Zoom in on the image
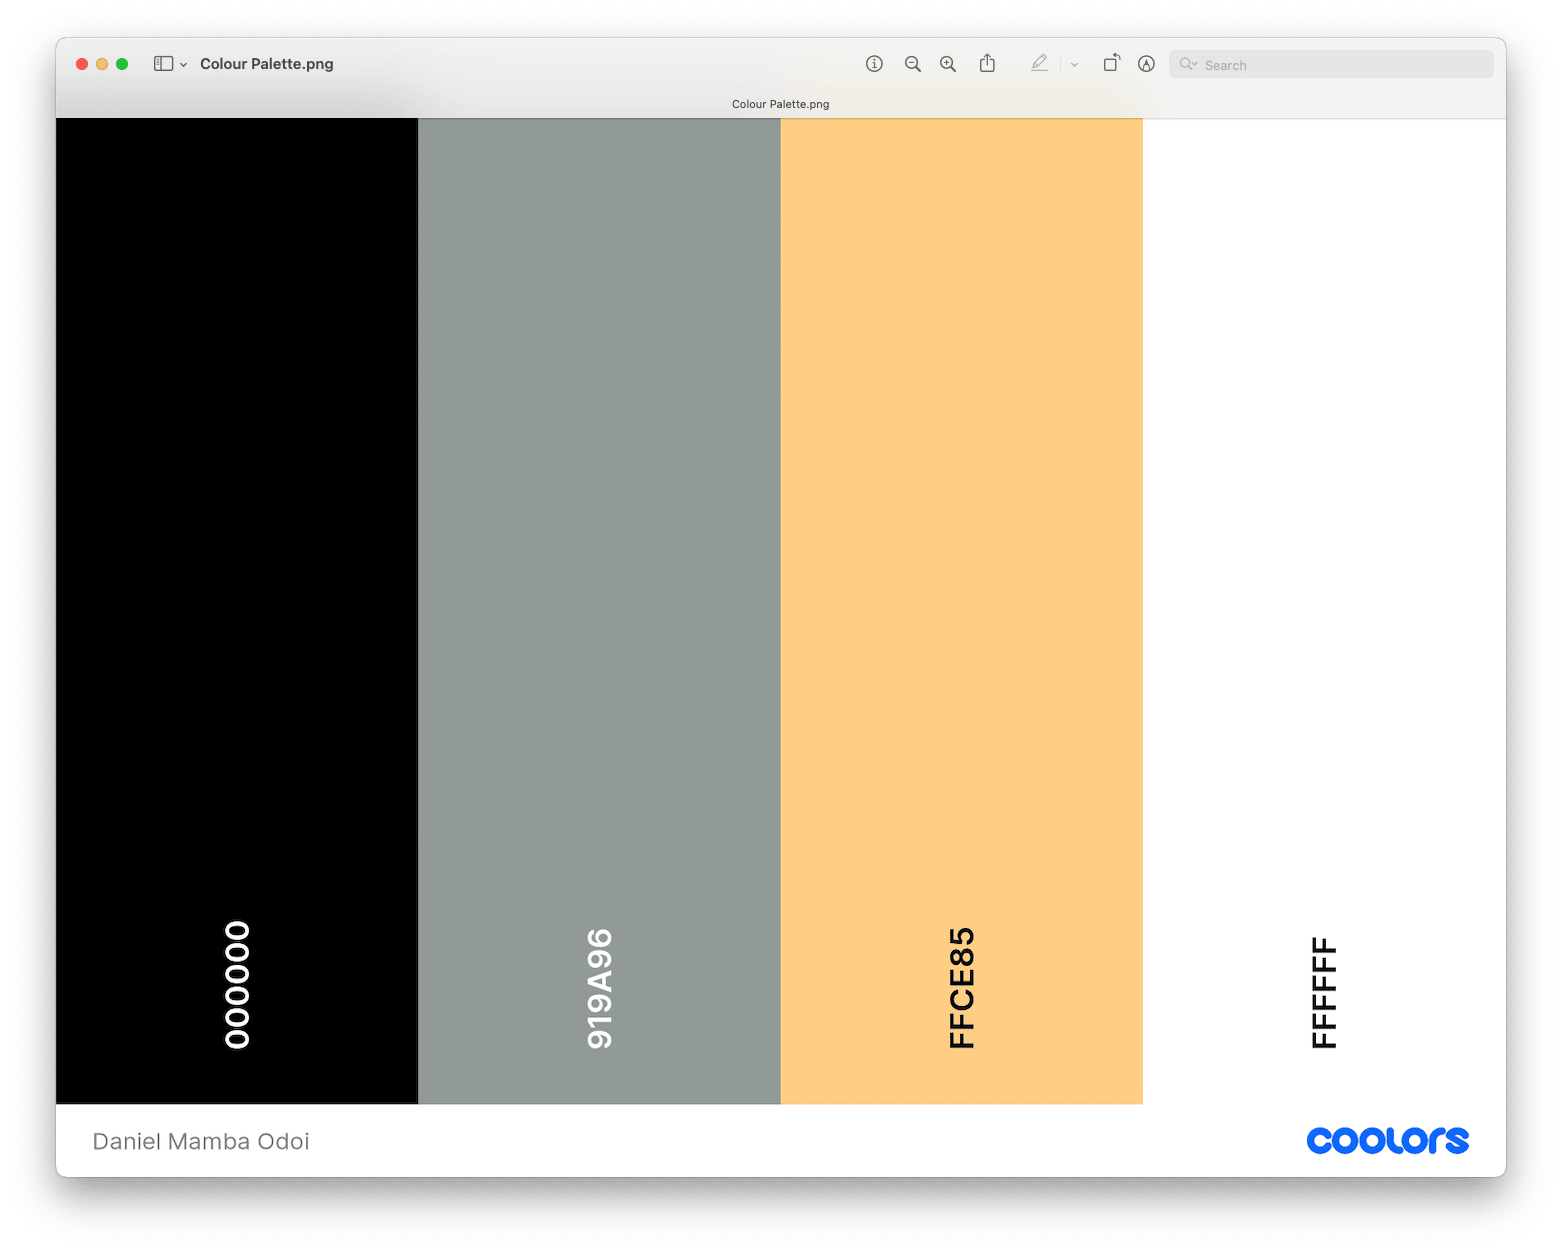This screenshot has height=1251, width=1562. (x=948, y=64)
